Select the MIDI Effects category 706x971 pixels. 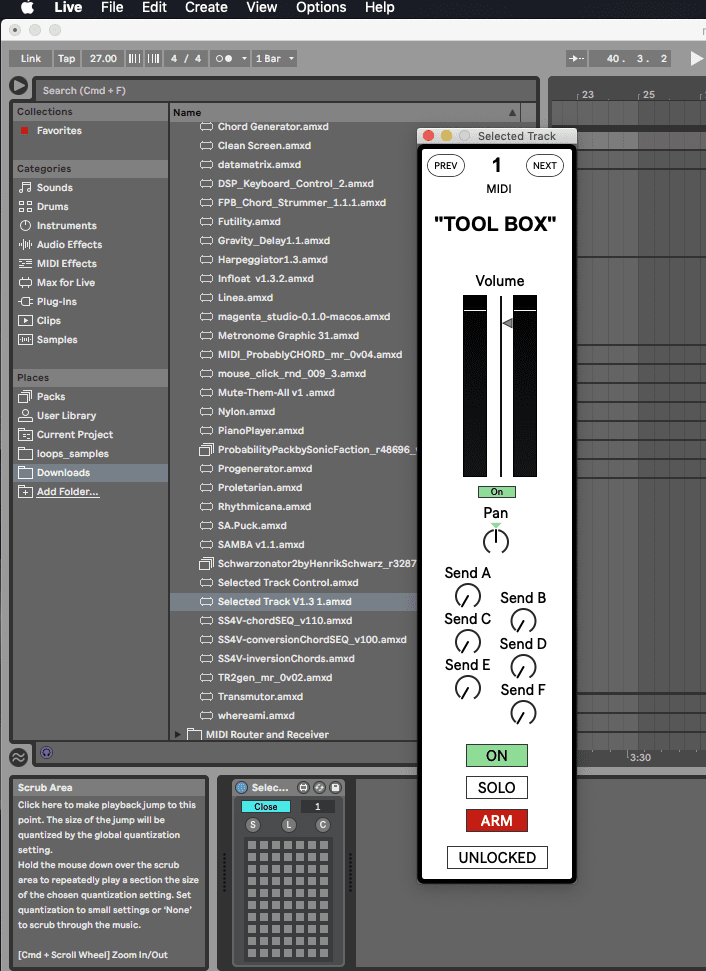coord(66,264)
